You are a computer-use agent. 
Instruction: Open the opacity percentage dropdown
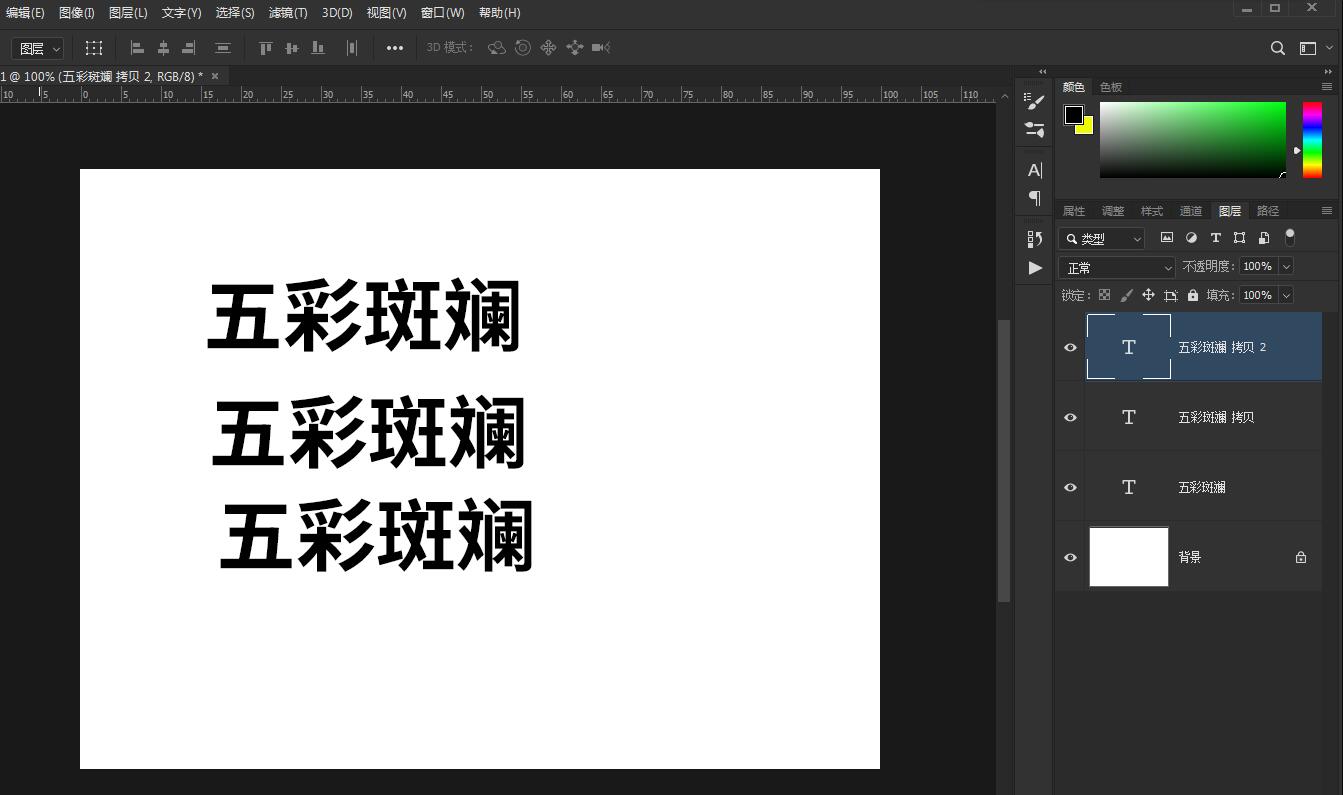[1286, 266]
